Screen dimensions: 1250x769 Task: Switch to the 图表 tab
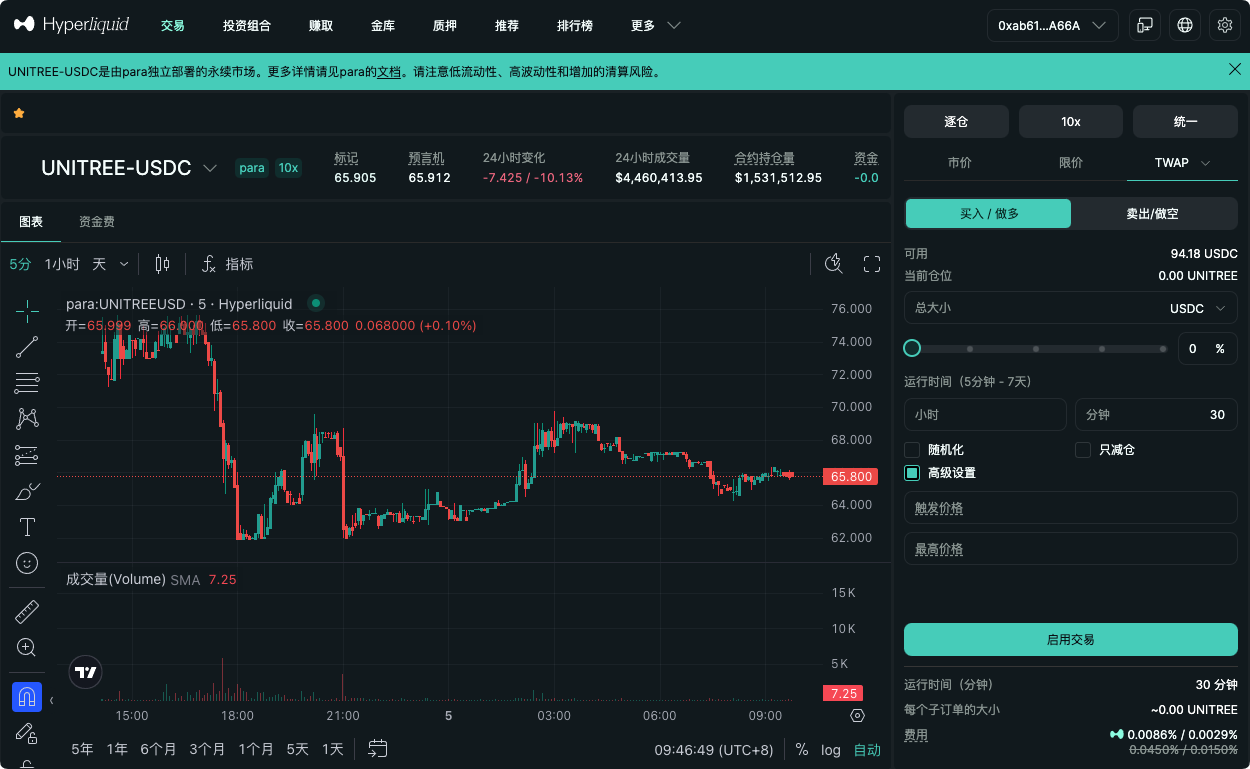31,222
